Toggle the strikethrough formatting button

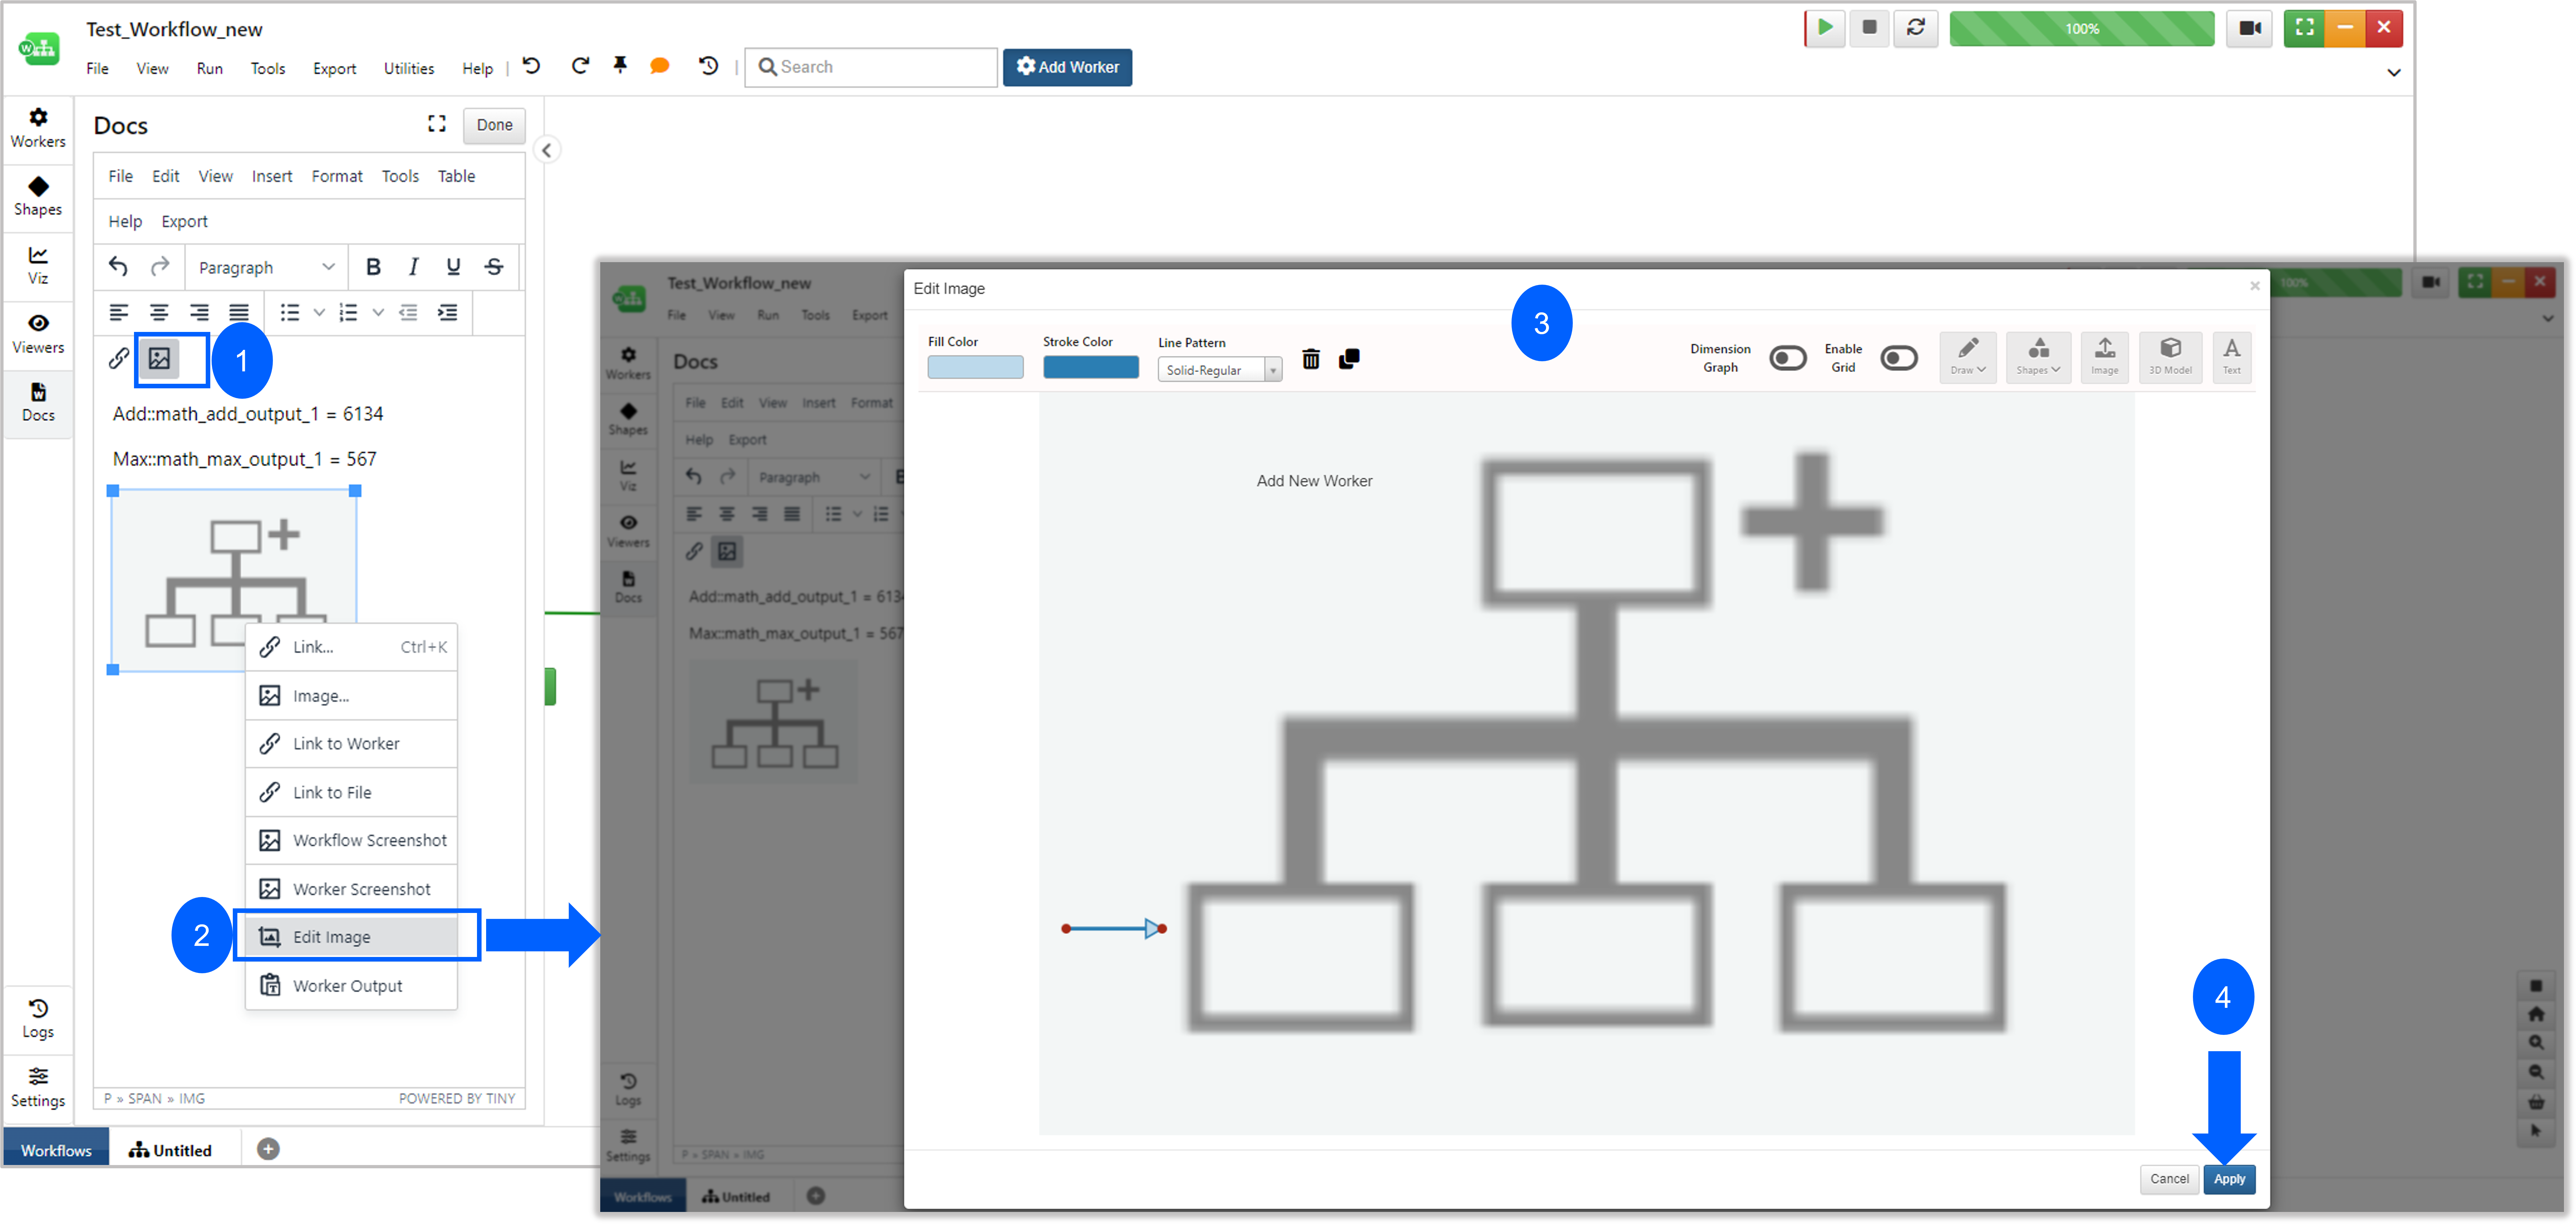(x=494, y=267)
